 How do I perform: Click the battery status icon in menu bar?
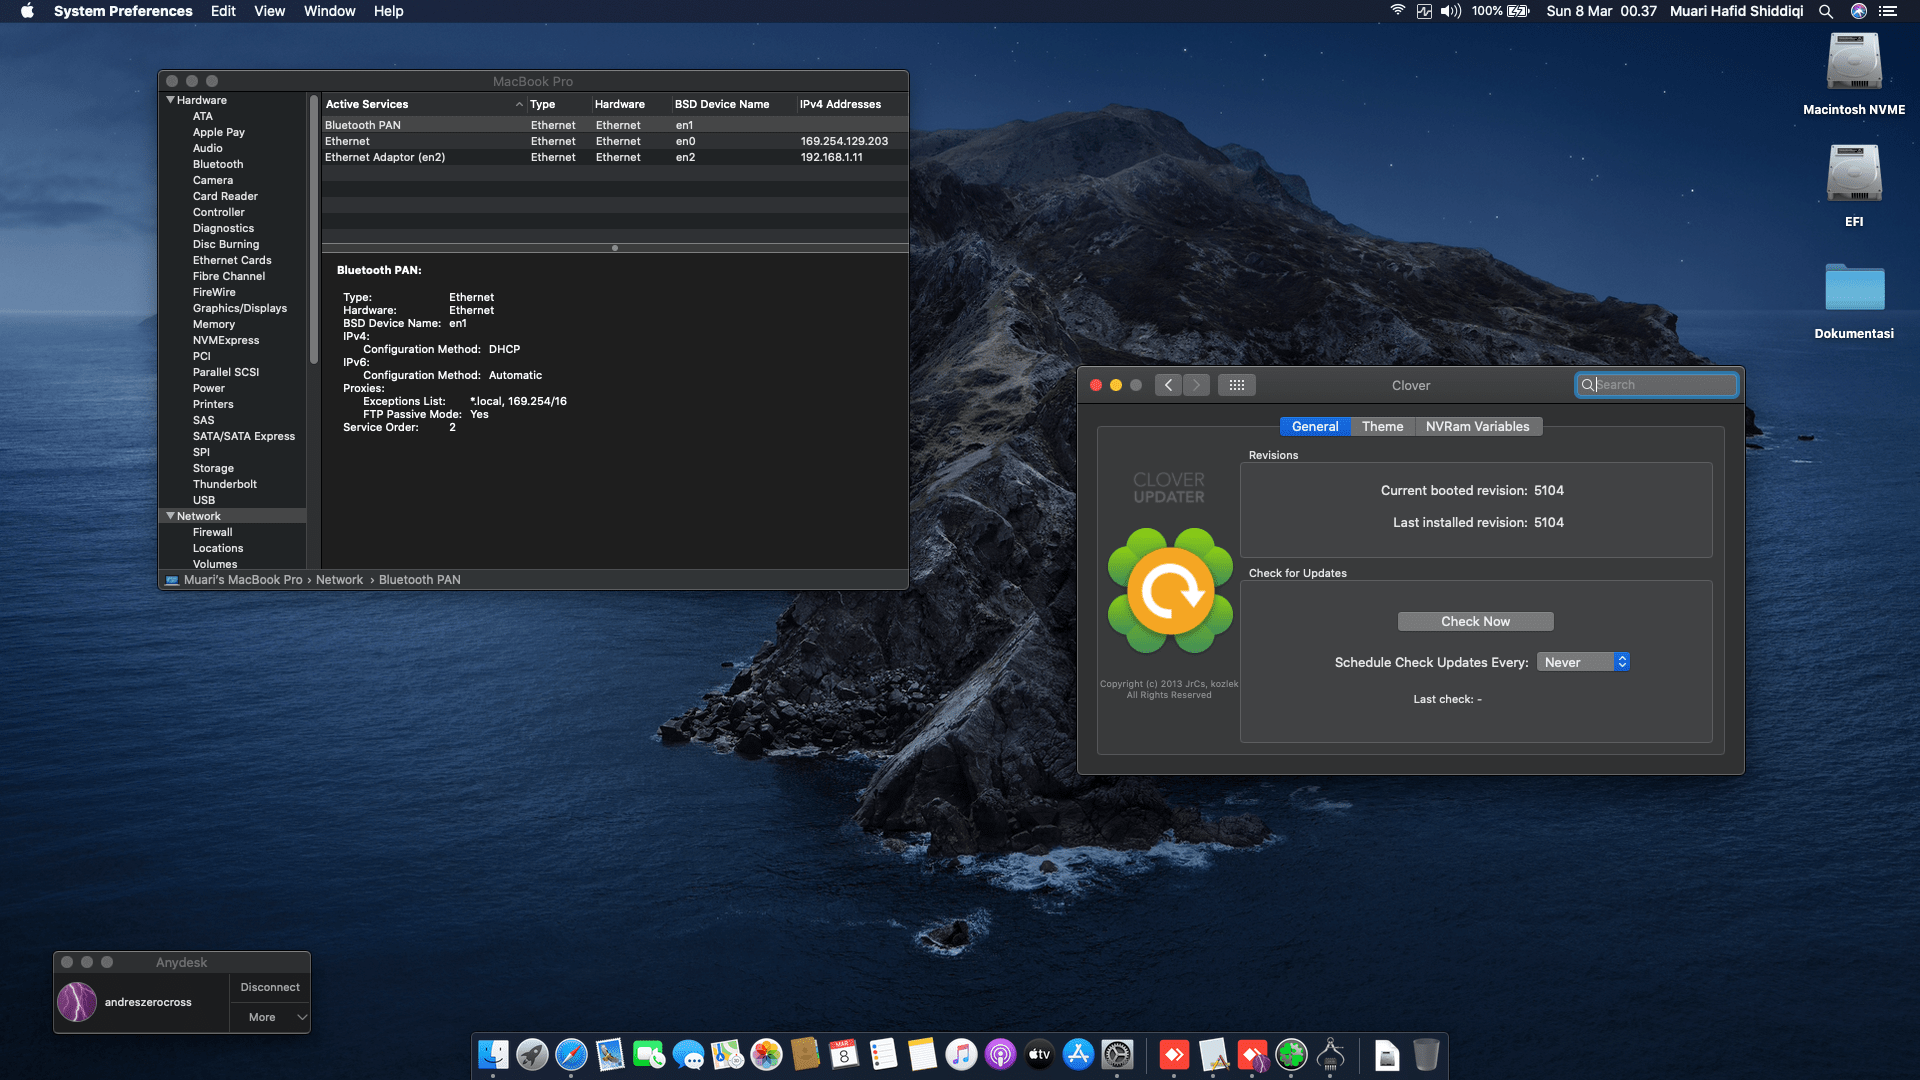[x=1518, y=11]
